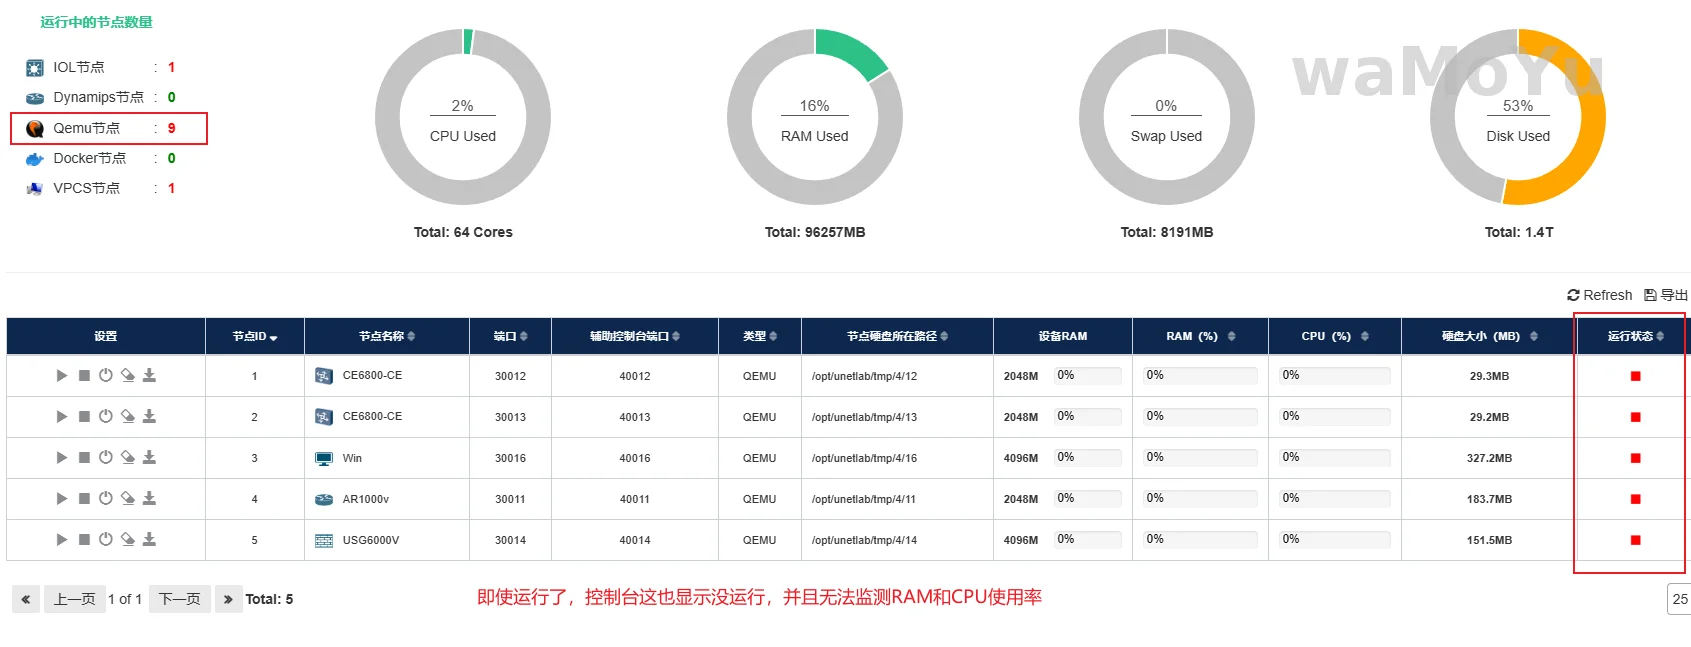1691x647 pixels.
Task: Wipe the AR1000v node with the eraser icon
Action: click(128, 498)
